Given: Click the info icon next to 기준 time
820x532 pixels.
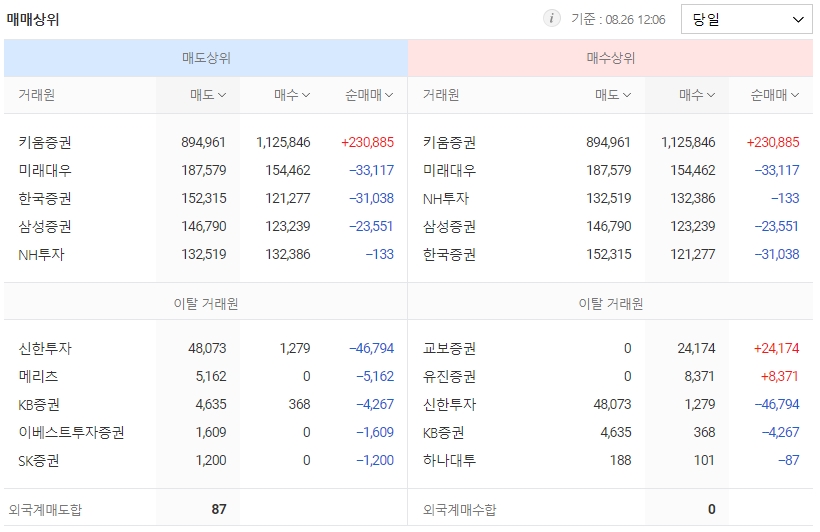Looking at the screenshot, I should tap(551, 18).
